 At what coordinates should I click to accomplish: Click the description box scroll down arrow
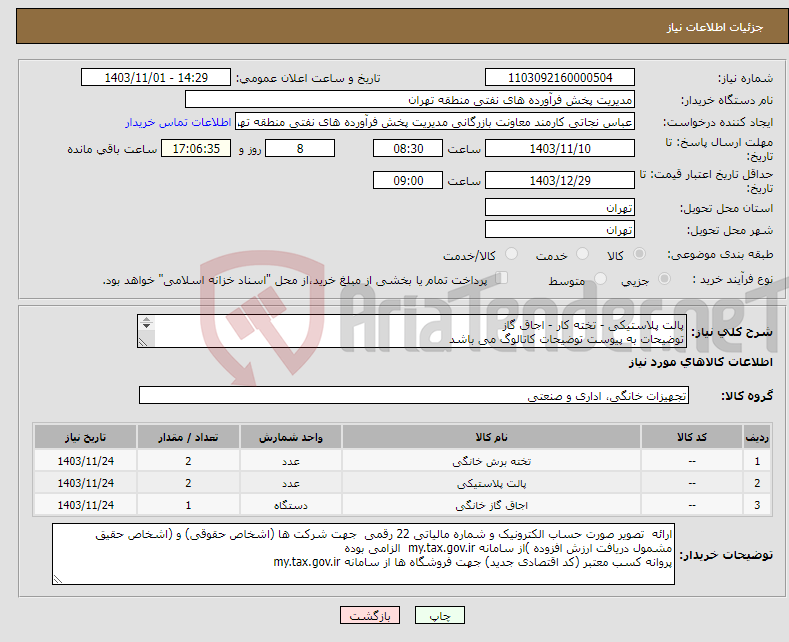[x=146, y=326]
